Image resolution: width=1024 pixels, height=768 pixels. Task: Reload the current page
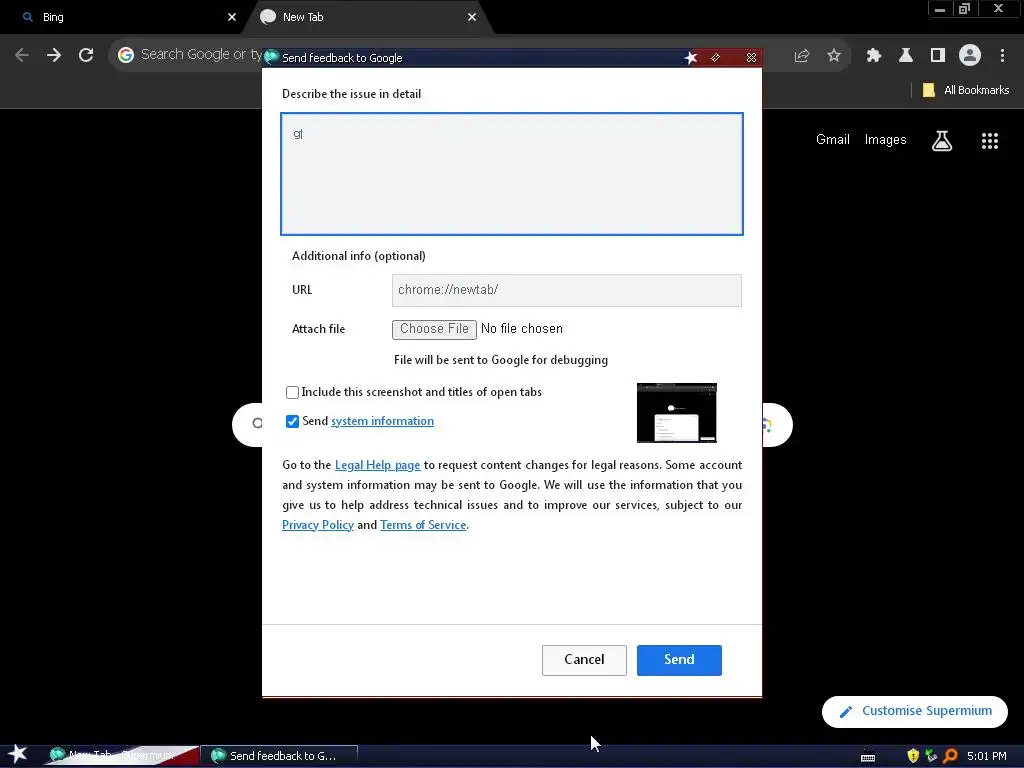pos(86,55)
